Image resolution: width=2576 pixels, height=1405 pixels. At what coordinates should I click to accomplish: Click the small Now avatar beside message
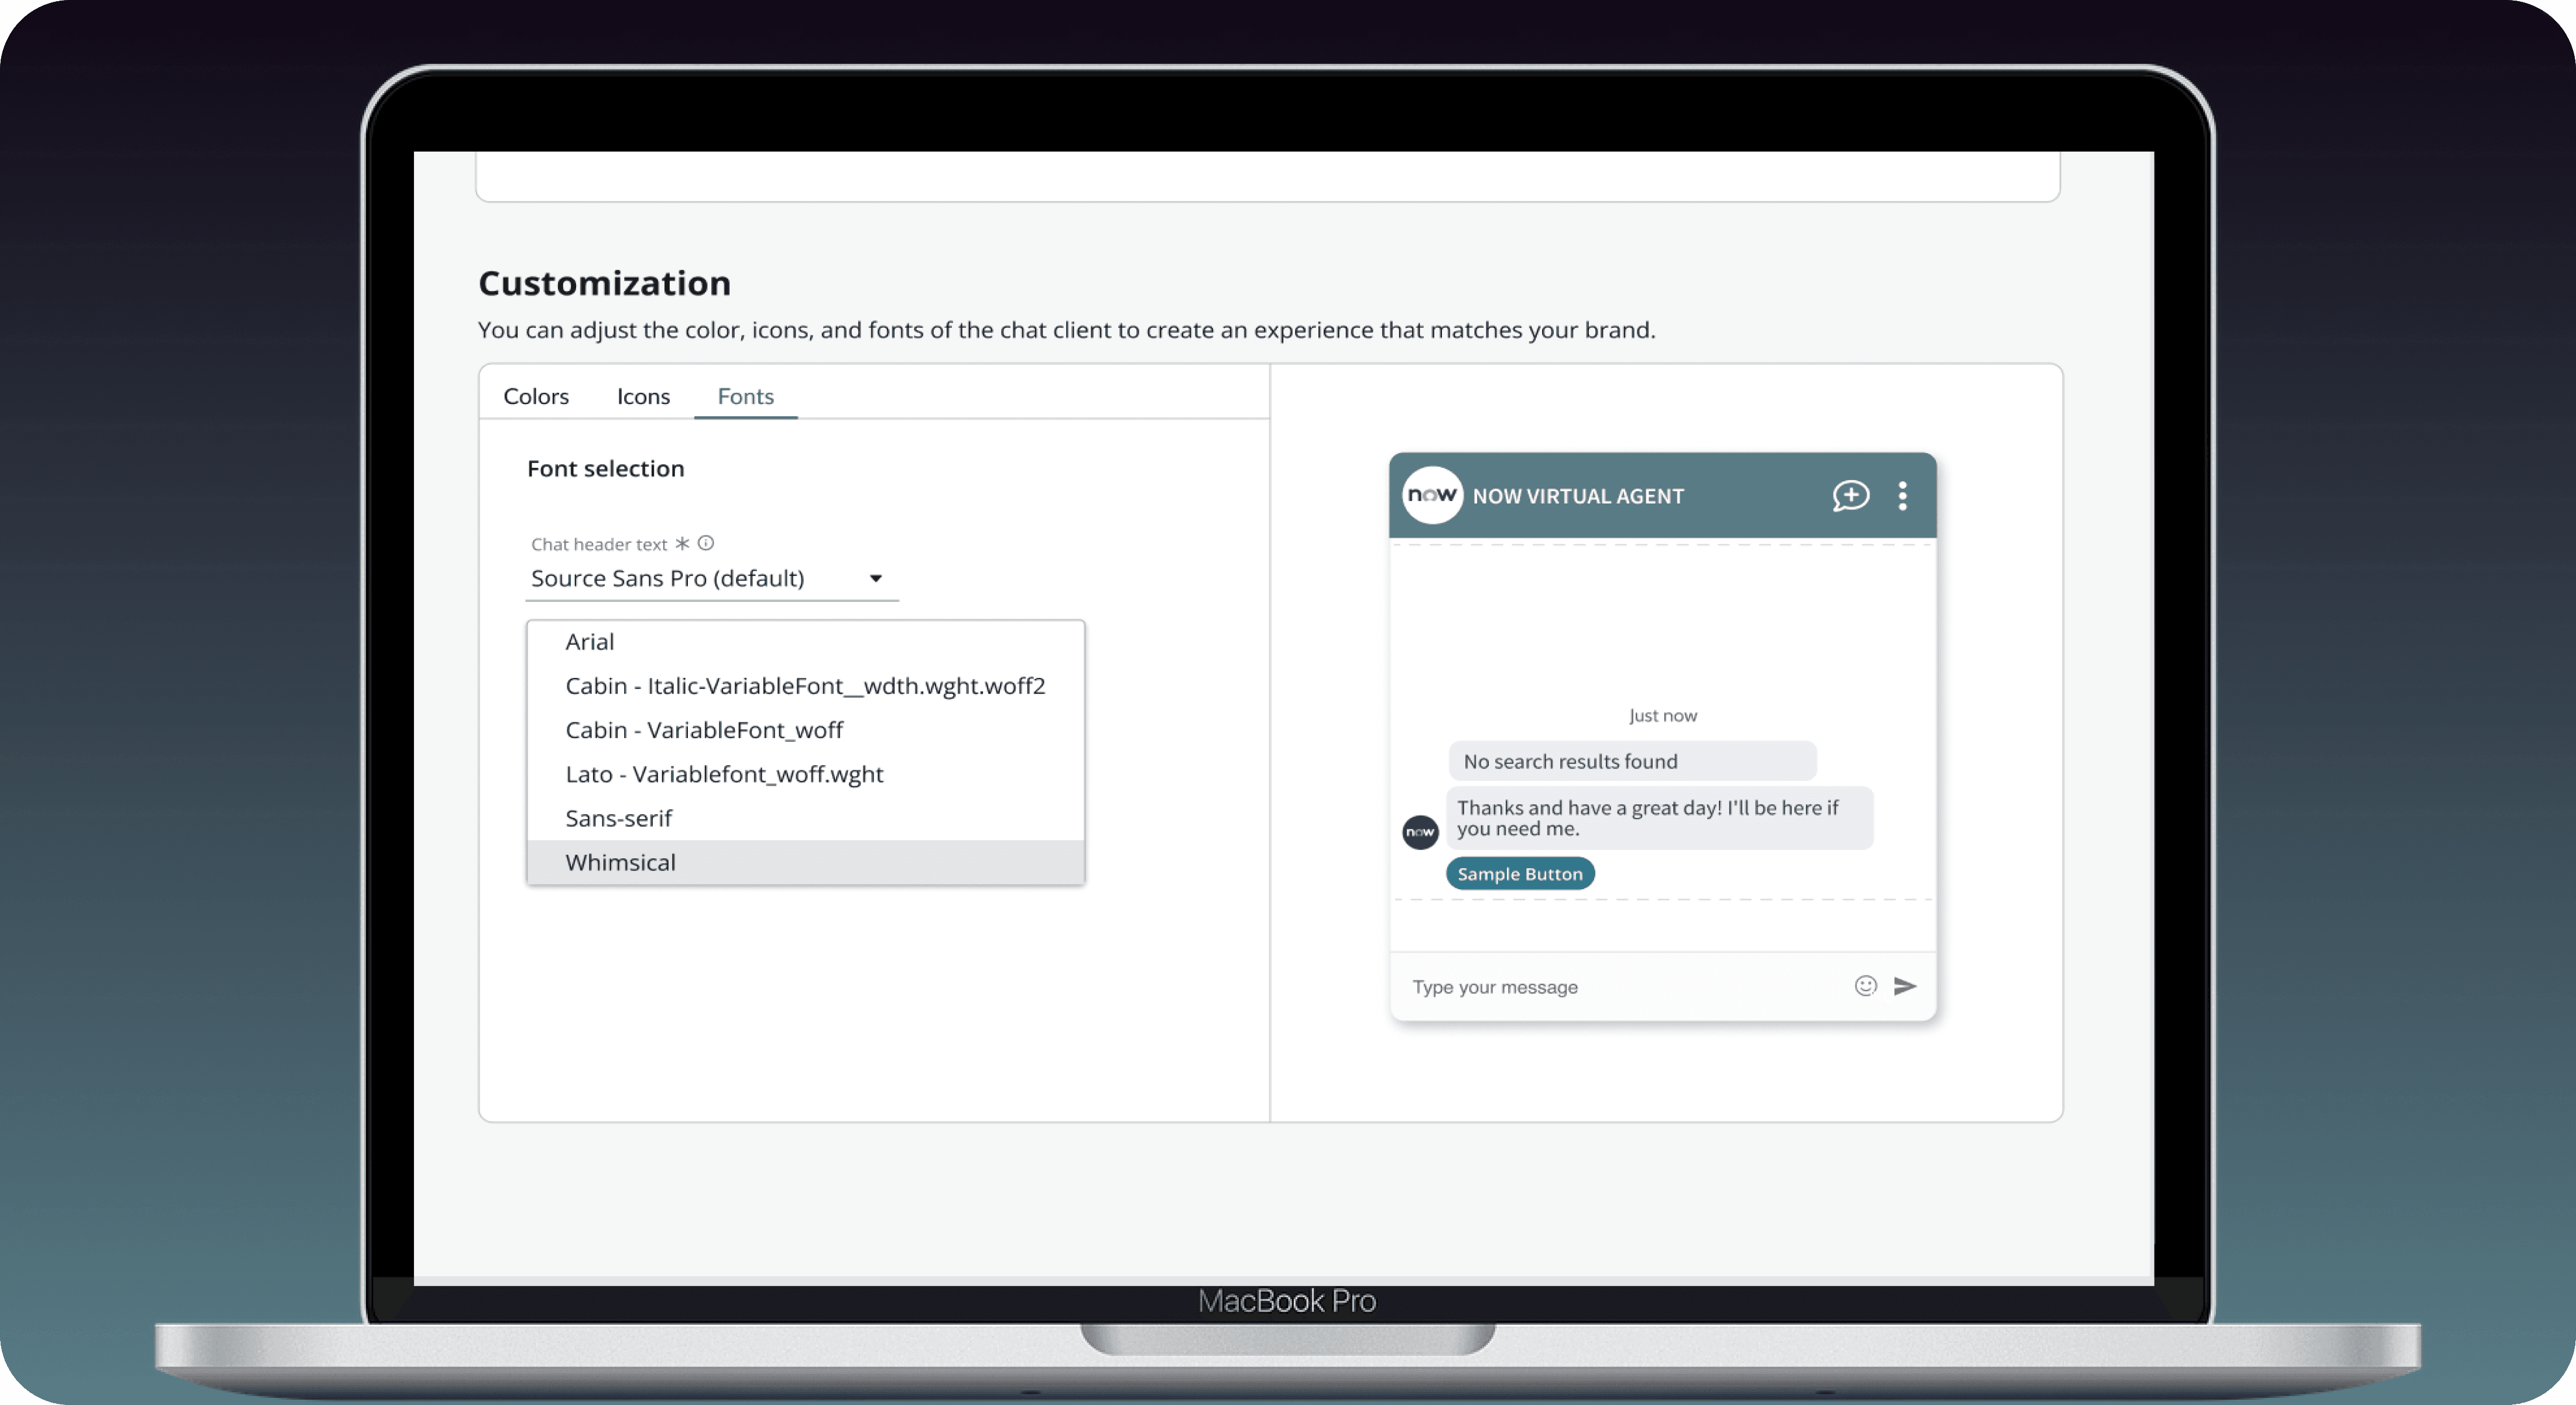(x=1420, y=832)
